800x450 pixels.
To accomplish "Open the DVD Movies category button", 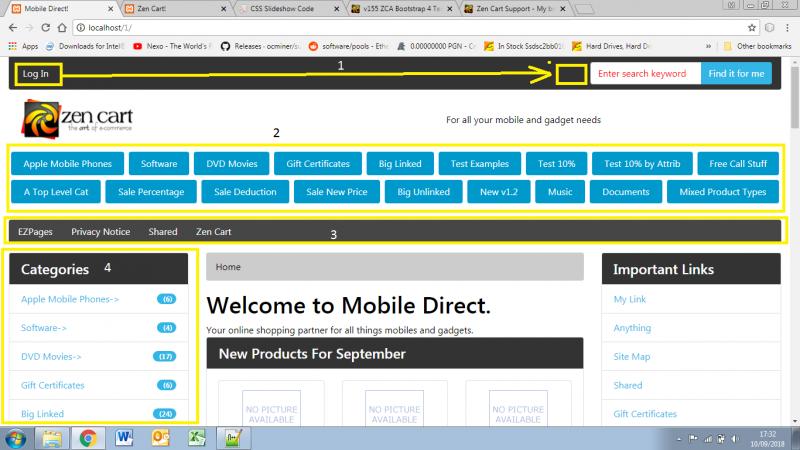I will [x=232, y=164].
